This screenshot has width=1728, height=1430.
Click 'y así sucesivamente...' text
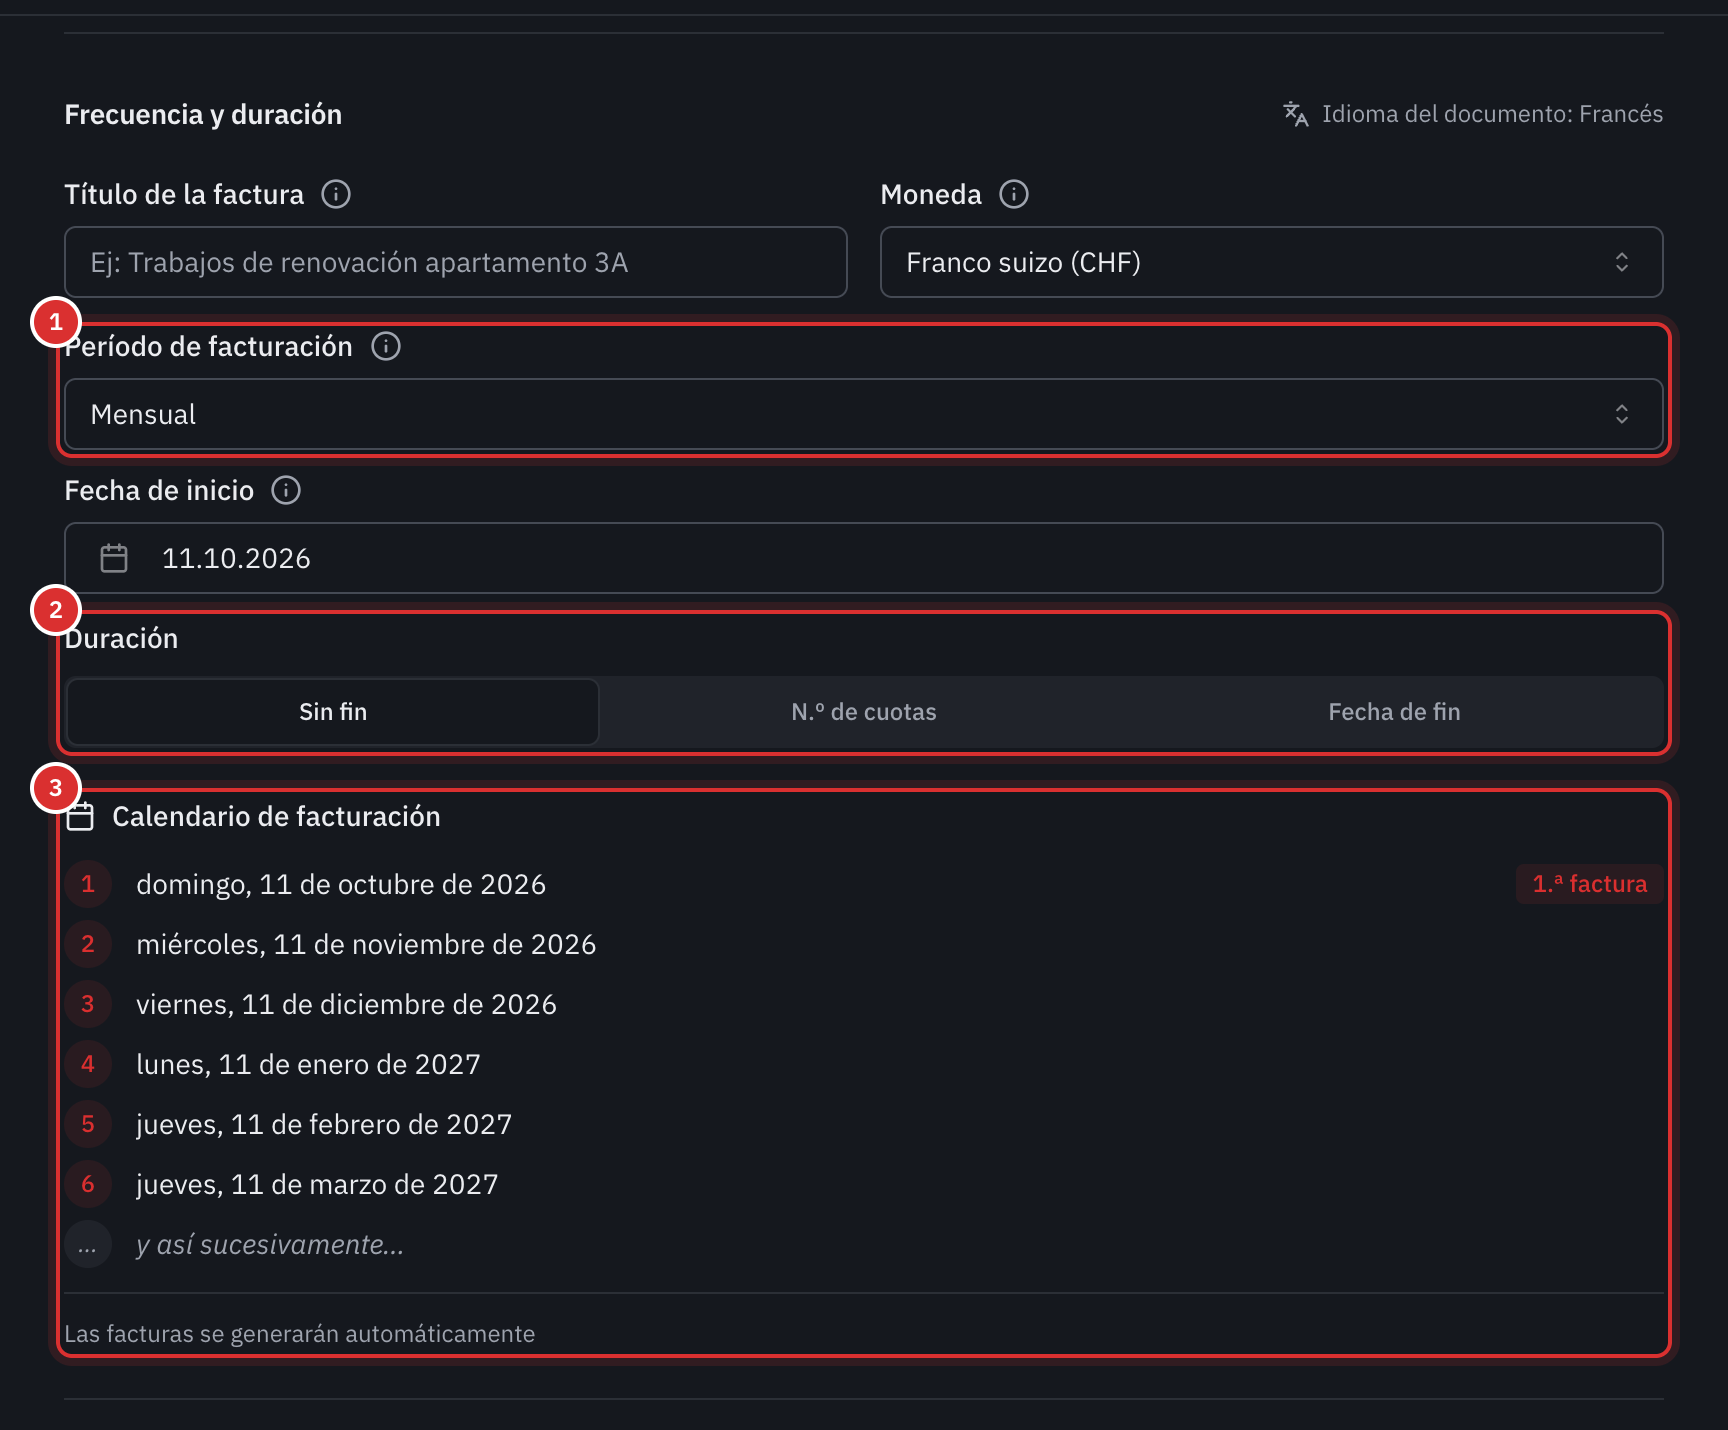pyautogui.click(x=270, y=1244)
